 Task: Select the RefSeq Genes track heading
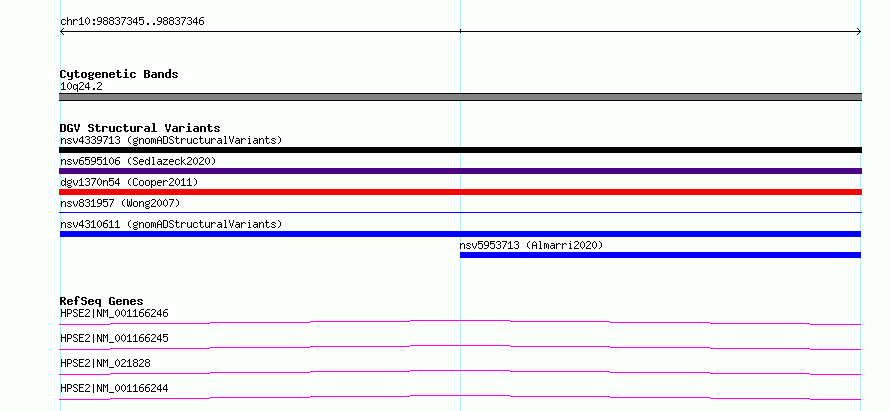click(x=102, y=301)
